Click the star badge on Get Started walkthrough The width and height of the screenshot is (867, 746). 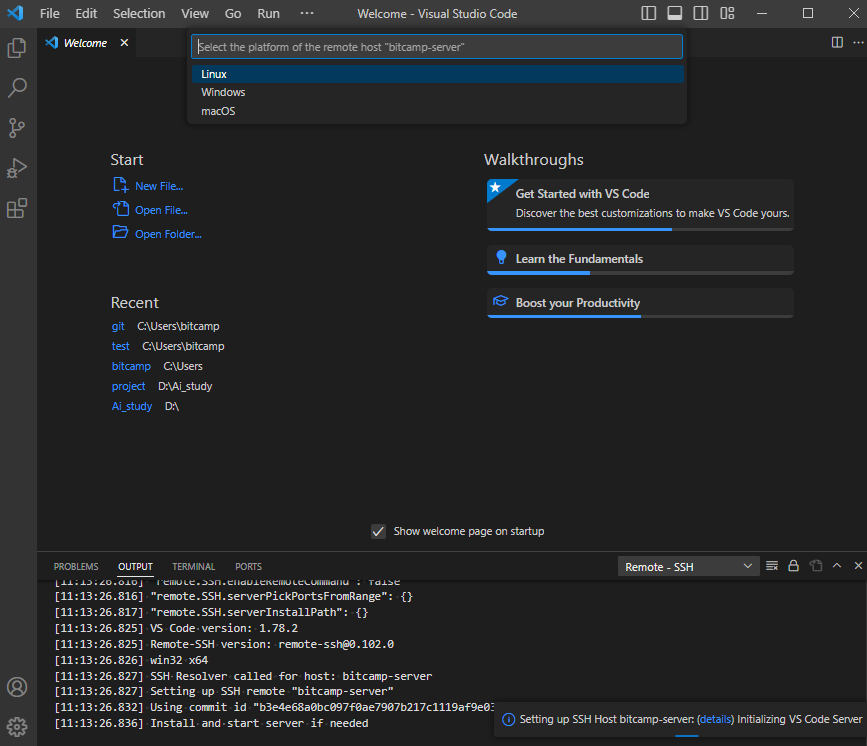click(x=496, y=187)
